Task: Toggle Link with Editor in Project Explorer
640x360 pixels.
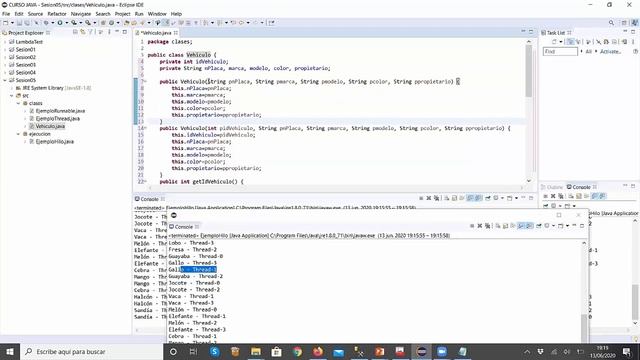Action: pyautogui.click(x=83, y=32)
